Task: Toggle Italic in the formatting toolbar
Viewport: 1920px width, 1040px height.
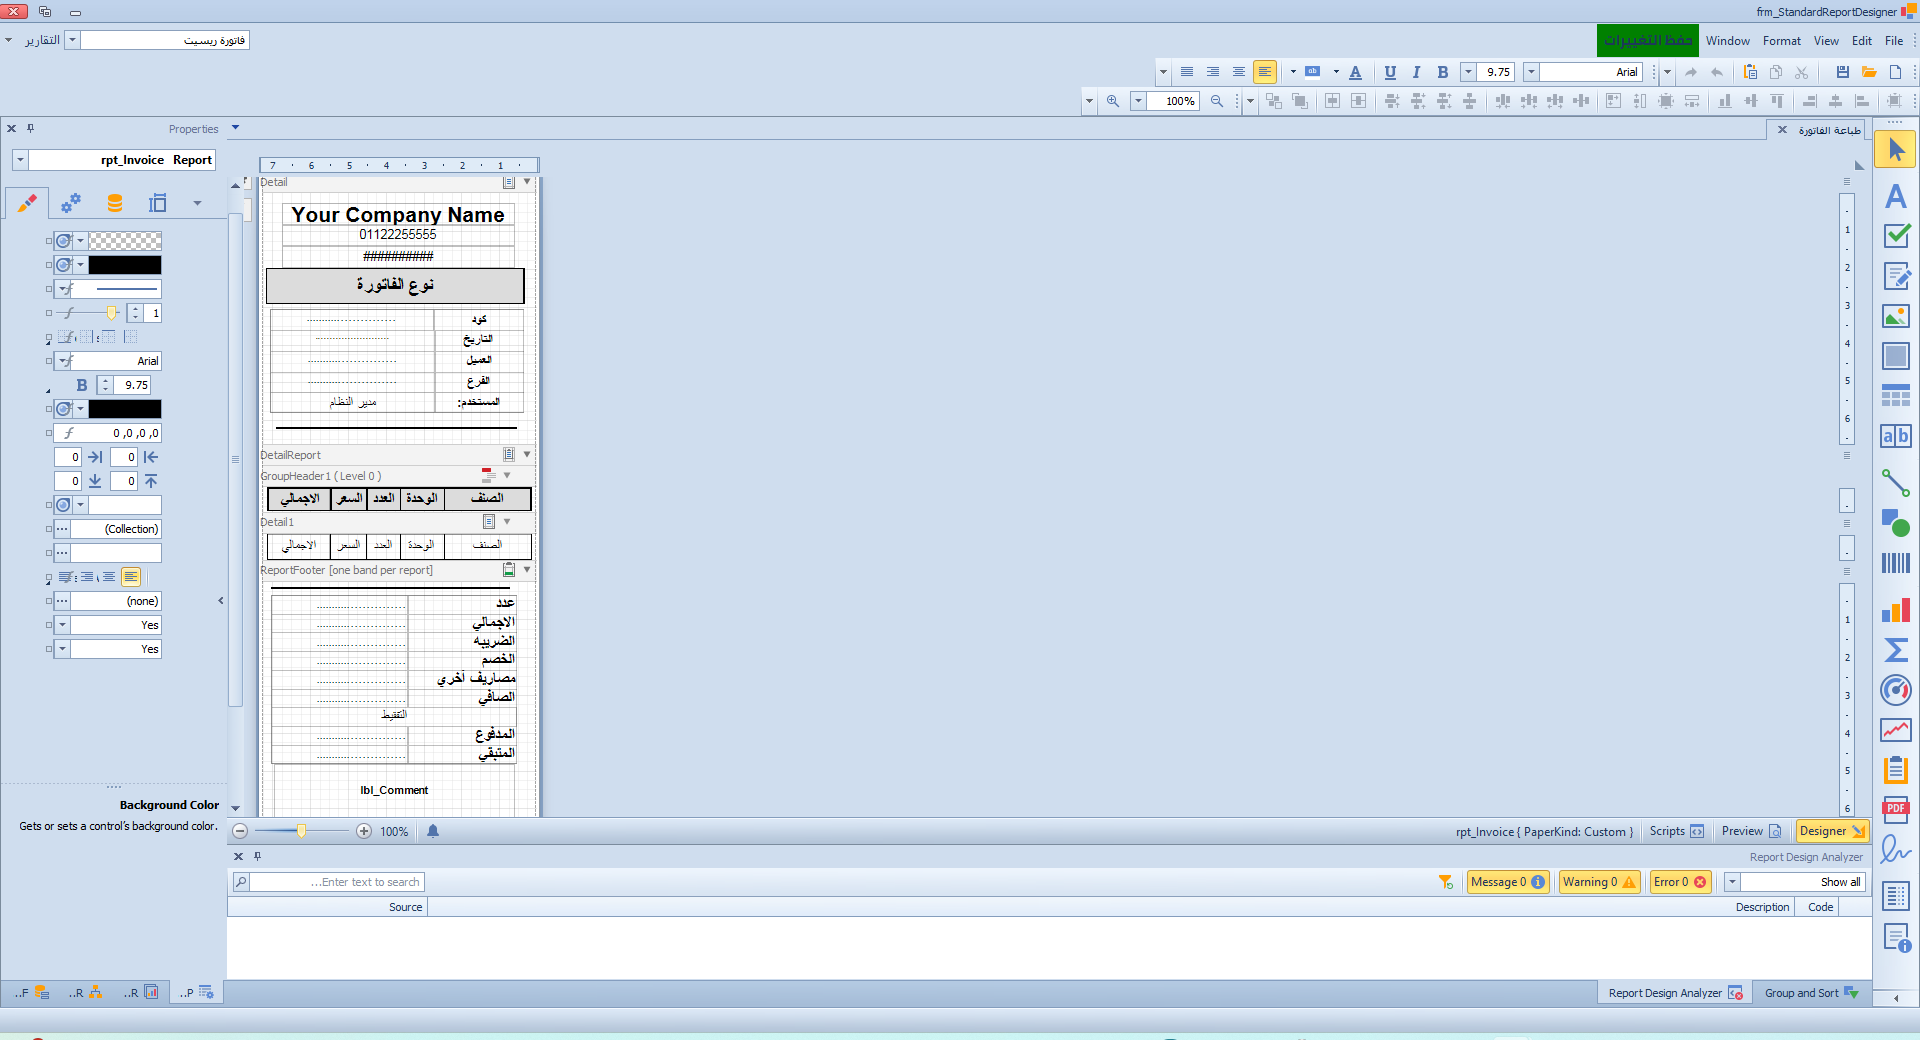Action: (x=1416, y=72)
